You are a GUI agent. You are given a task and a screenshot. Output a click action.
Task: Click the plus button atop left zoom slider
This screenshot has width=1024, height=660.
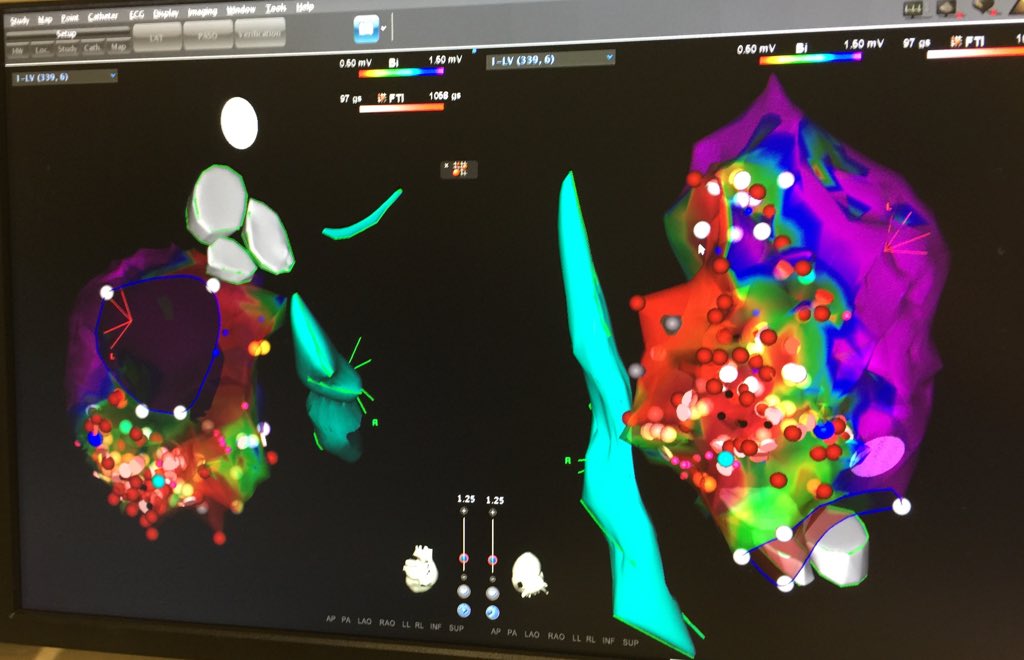[464, 511]
